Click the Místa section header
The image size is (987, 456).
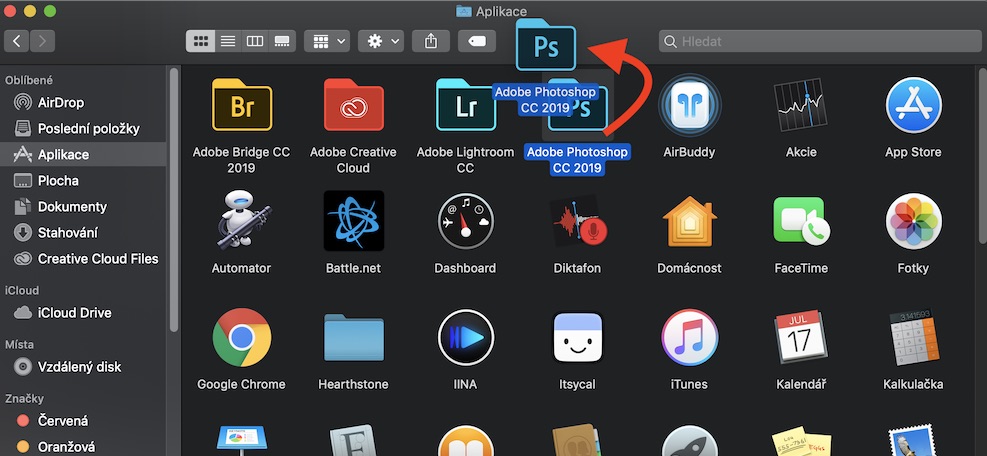click(20, 345)
